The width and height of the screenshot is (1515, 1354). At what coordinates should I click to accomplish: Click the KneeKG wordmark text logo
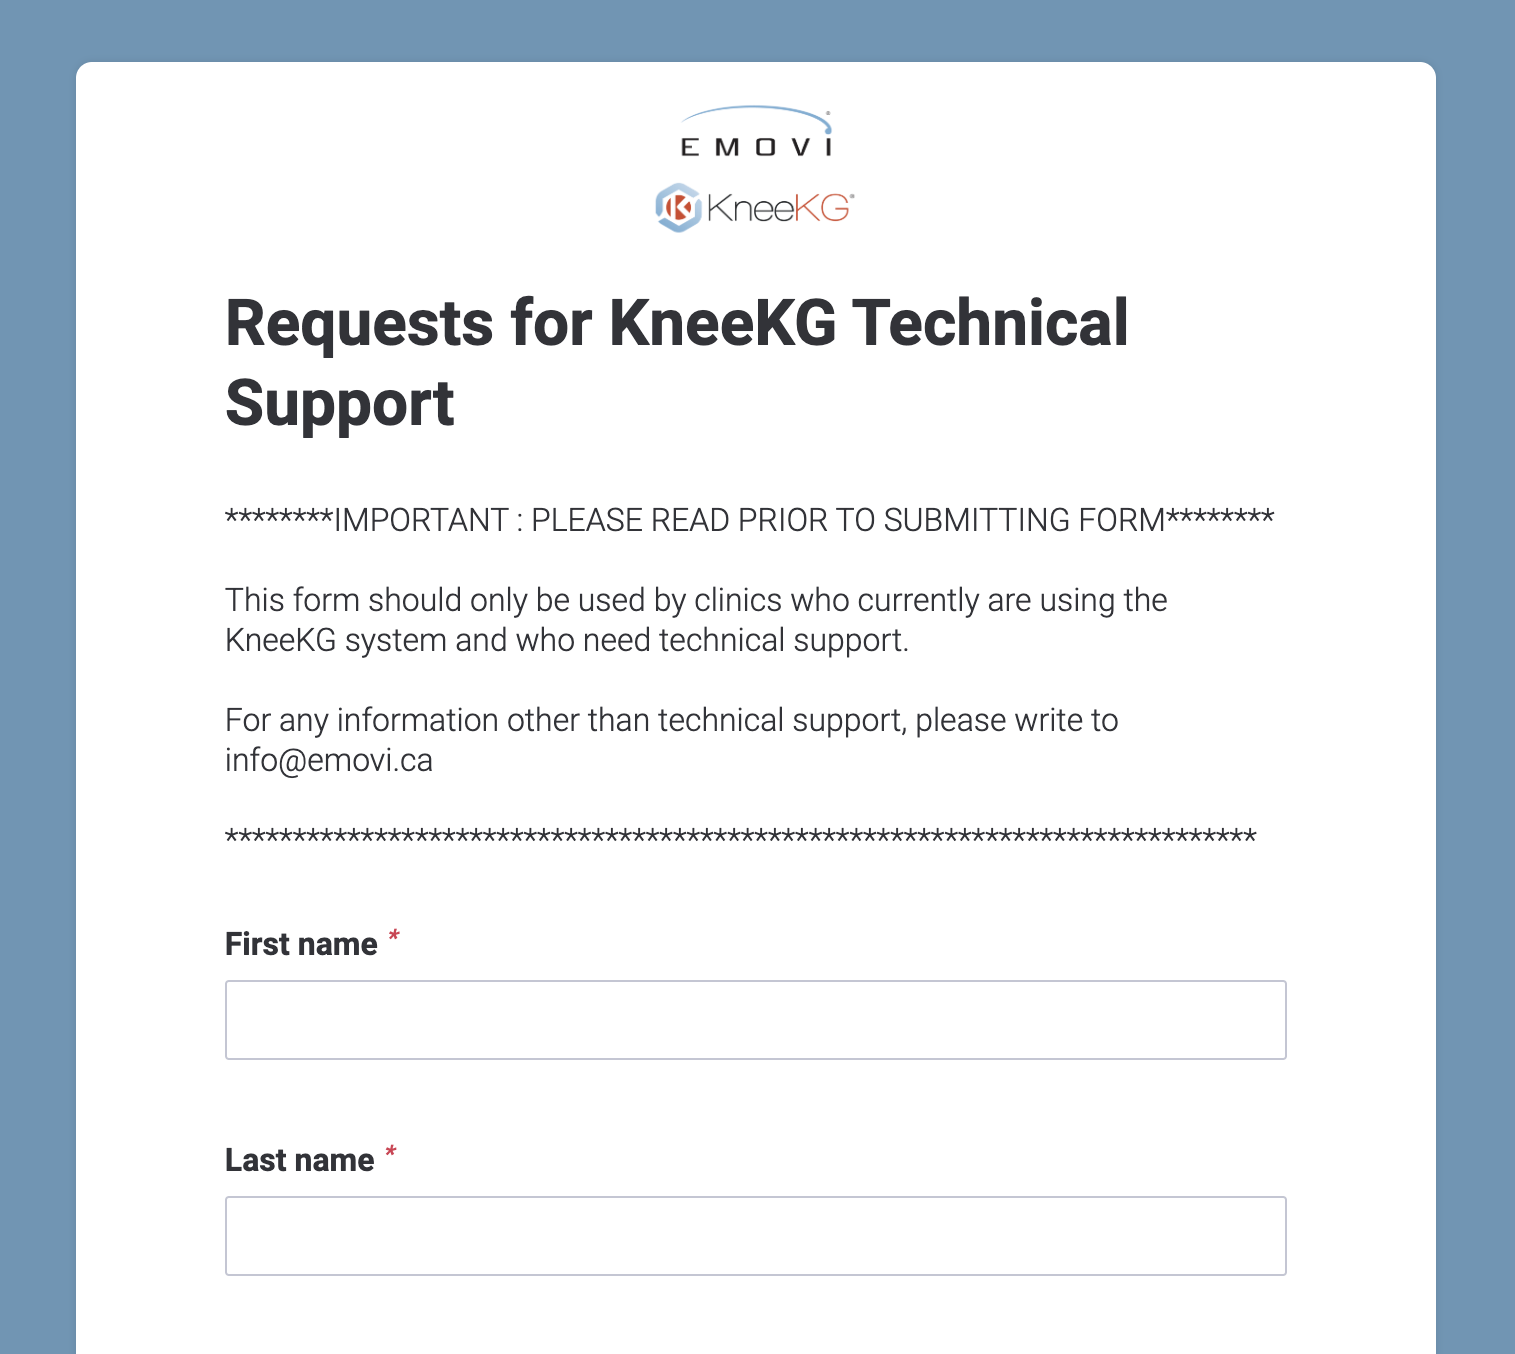click(780, 208)
